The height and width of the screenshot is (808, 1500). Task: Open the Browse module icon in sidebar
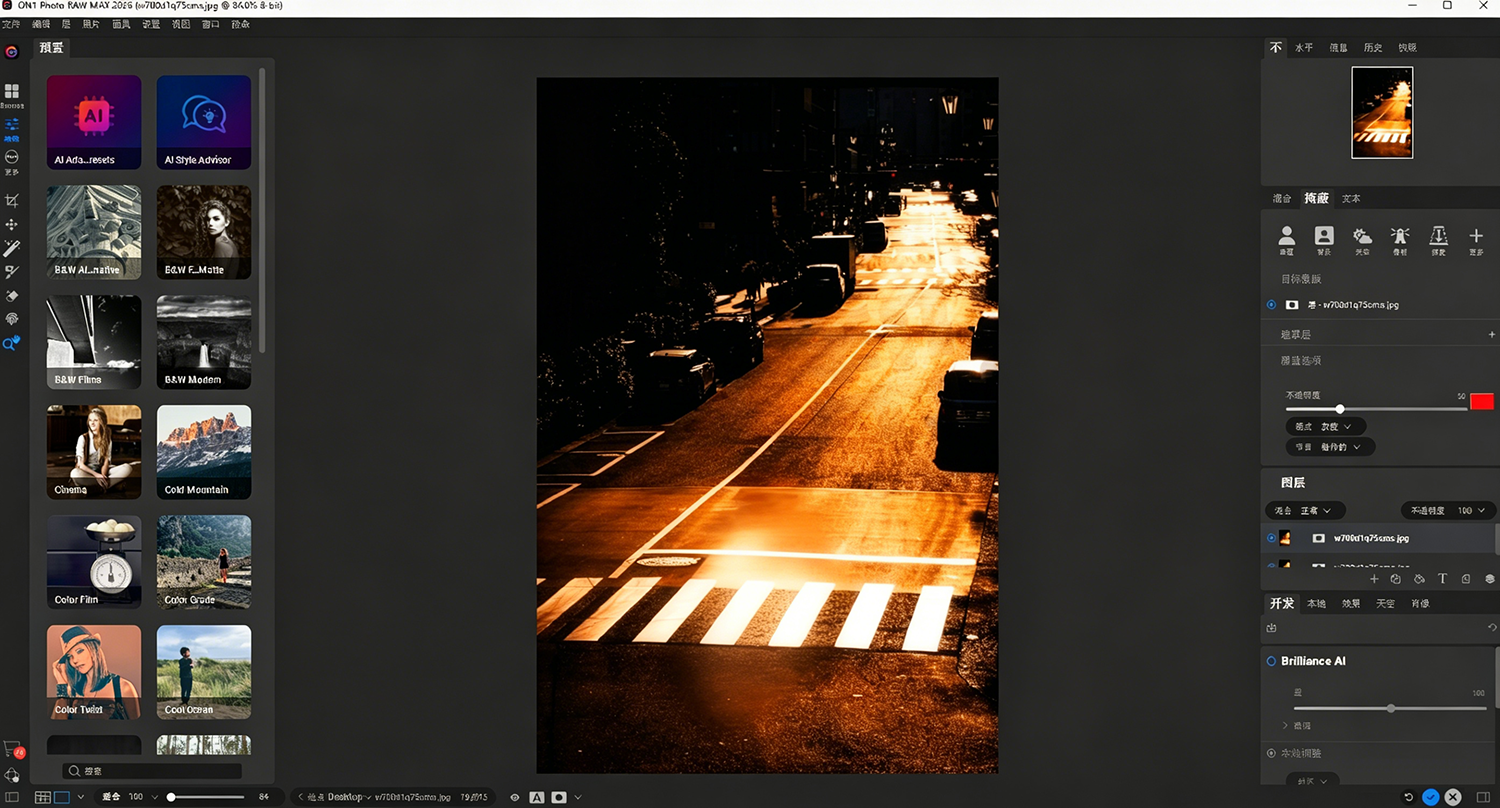pos(12,92)
